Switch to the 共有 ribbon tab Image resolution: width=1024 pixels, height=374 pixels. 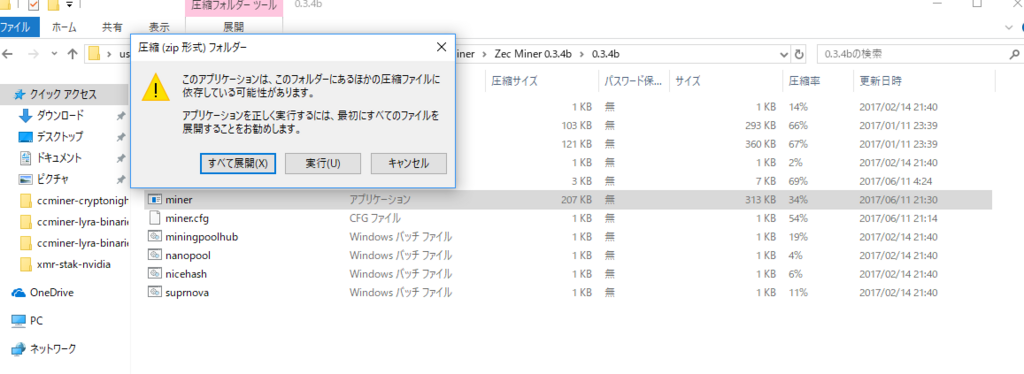112,27
